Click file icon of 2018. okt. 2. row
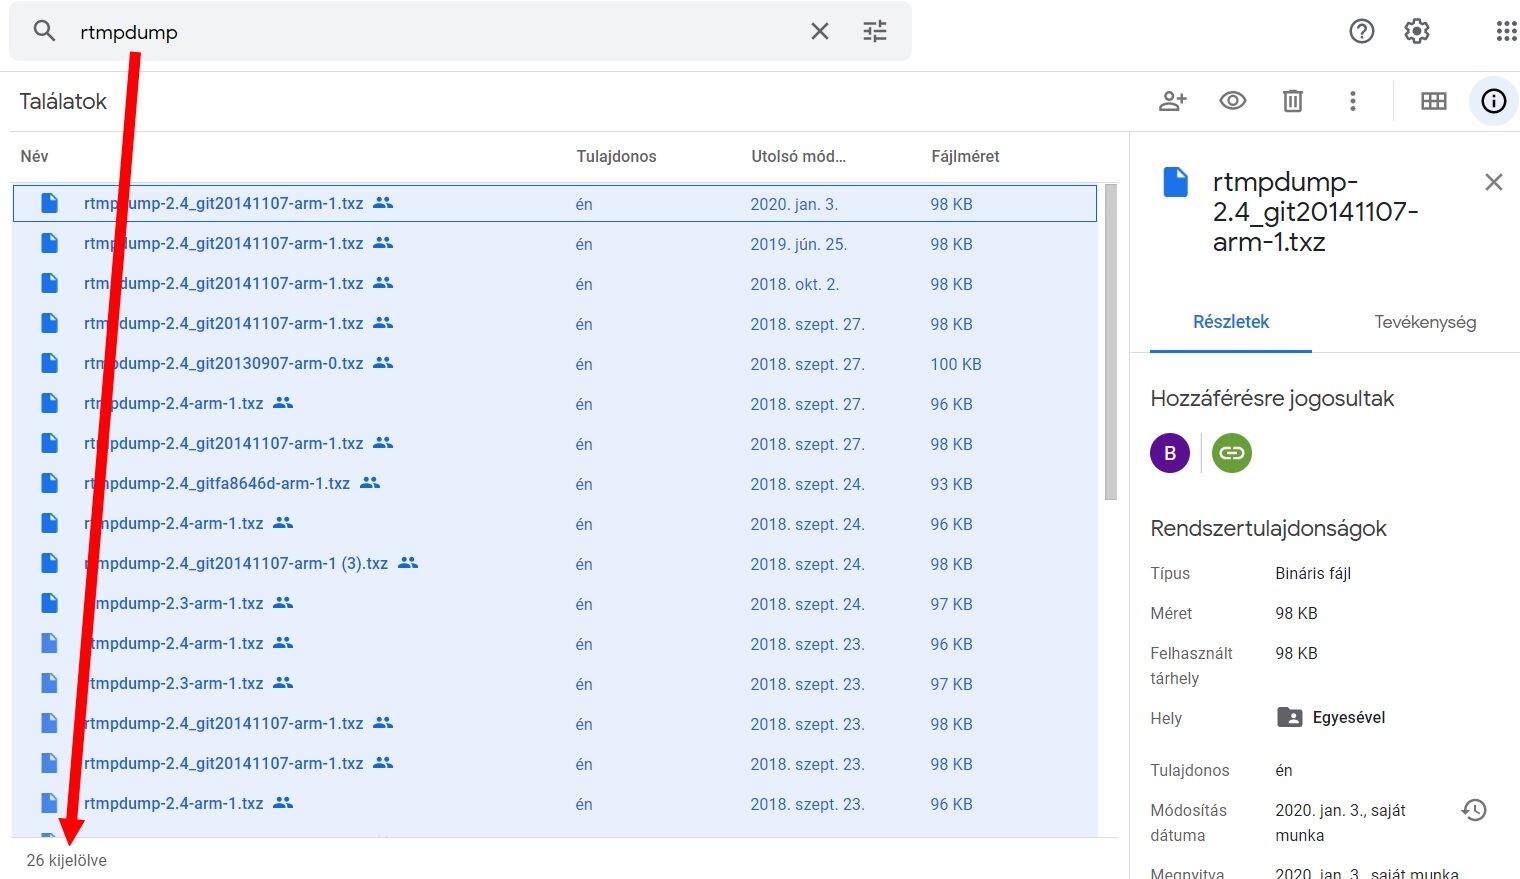The width and height of the screenshot is (1520, 879). tap(49, 283)
